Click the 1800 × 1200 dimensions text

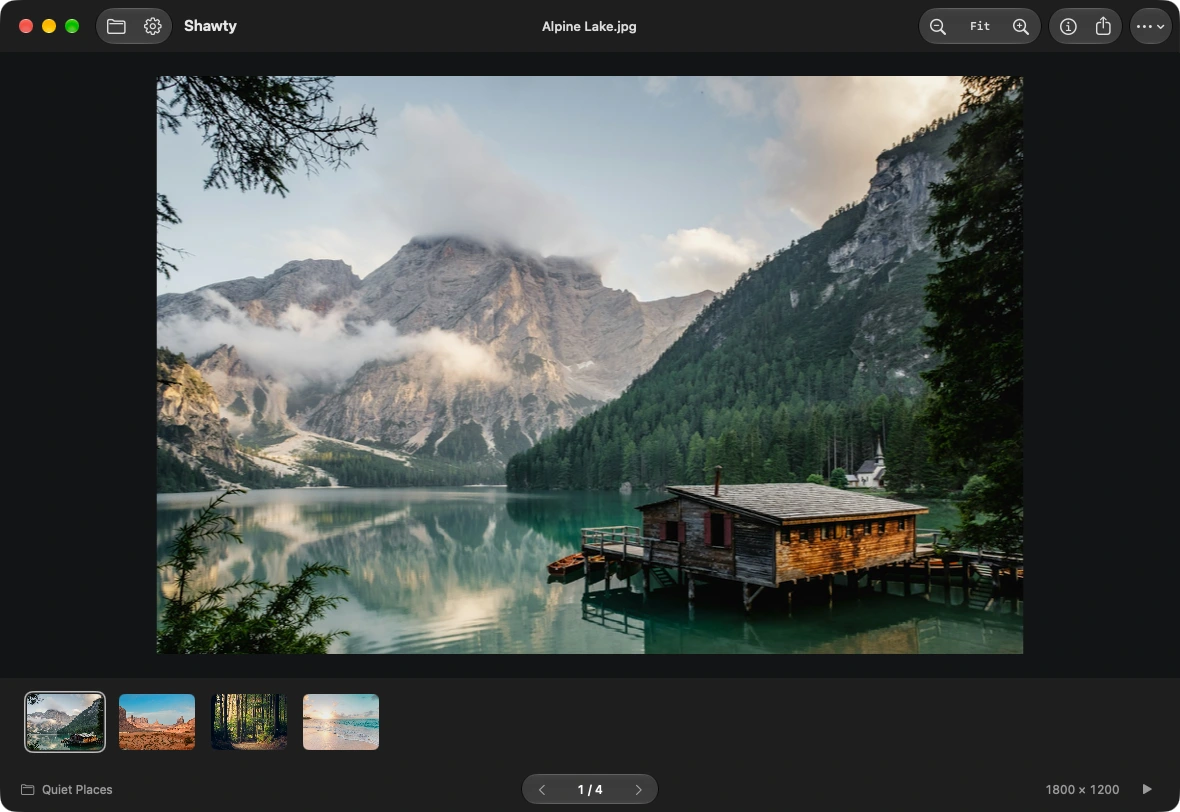(x=1082, y=789)
